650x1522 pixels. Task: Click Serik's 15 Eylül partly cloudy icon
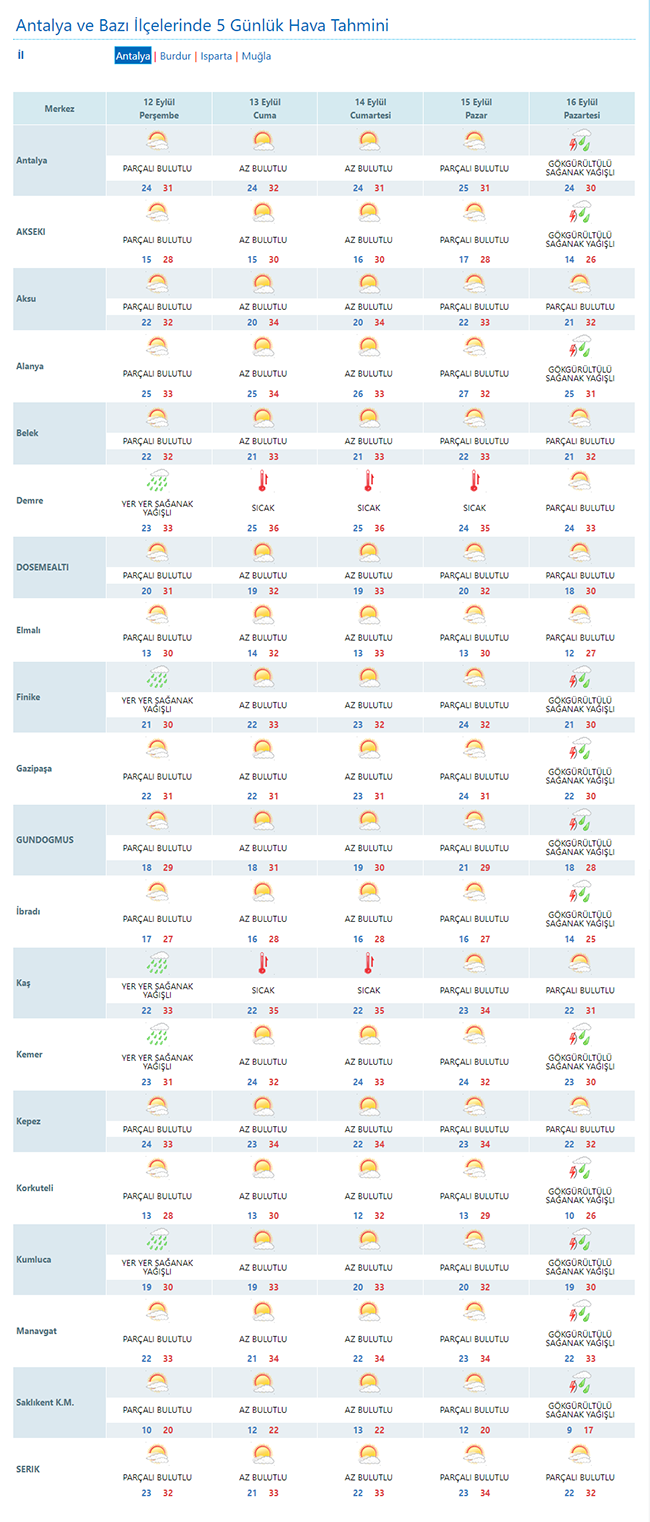pos(474,1453)
